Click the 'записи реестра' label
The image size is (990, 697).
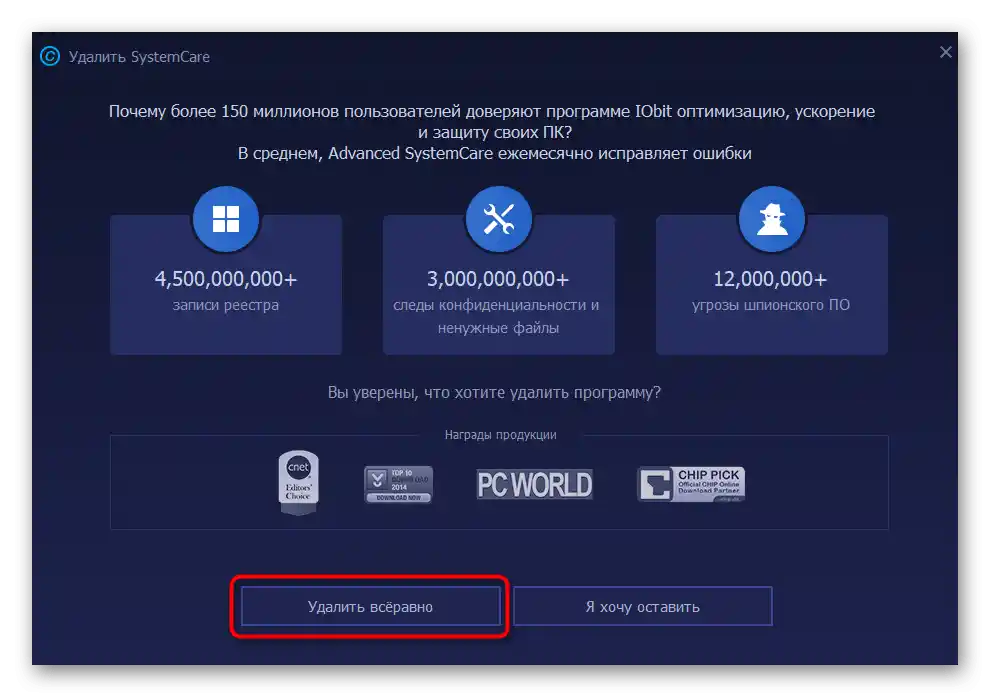pyautogui.click(x=225, y=305)
